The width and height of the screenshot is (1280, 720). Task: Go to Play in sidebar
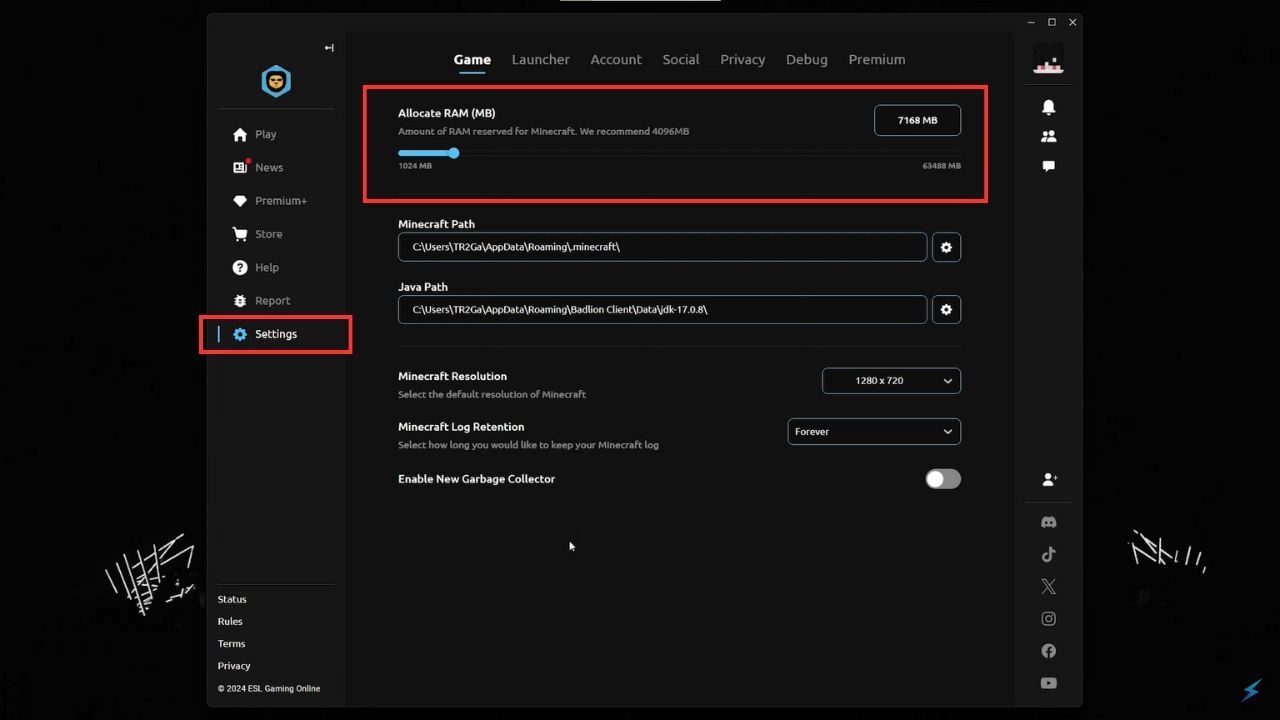click(265, 134)
